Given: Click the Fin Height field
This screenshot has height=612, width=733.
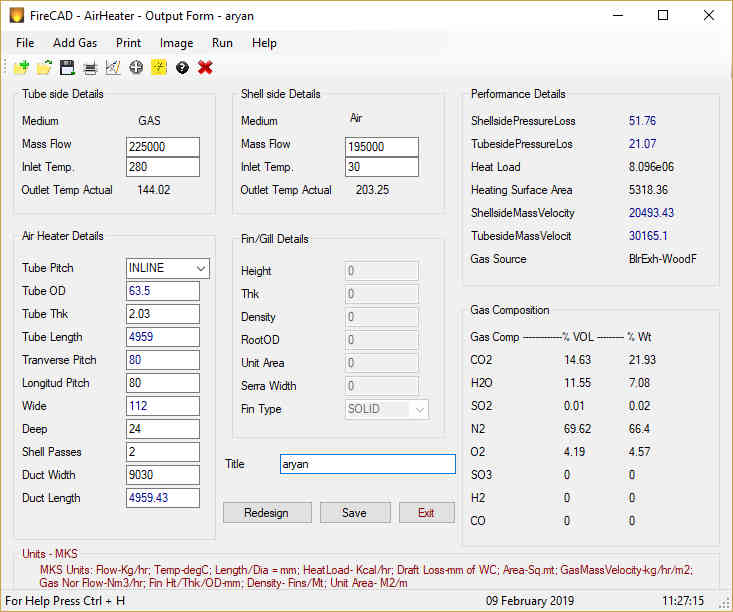Looking at the screenshot, I should point(381,271).
